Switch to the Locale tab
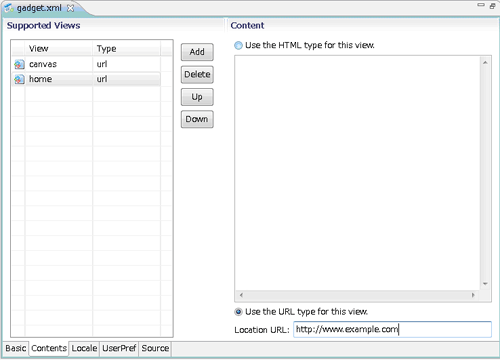 pos(84,348)
